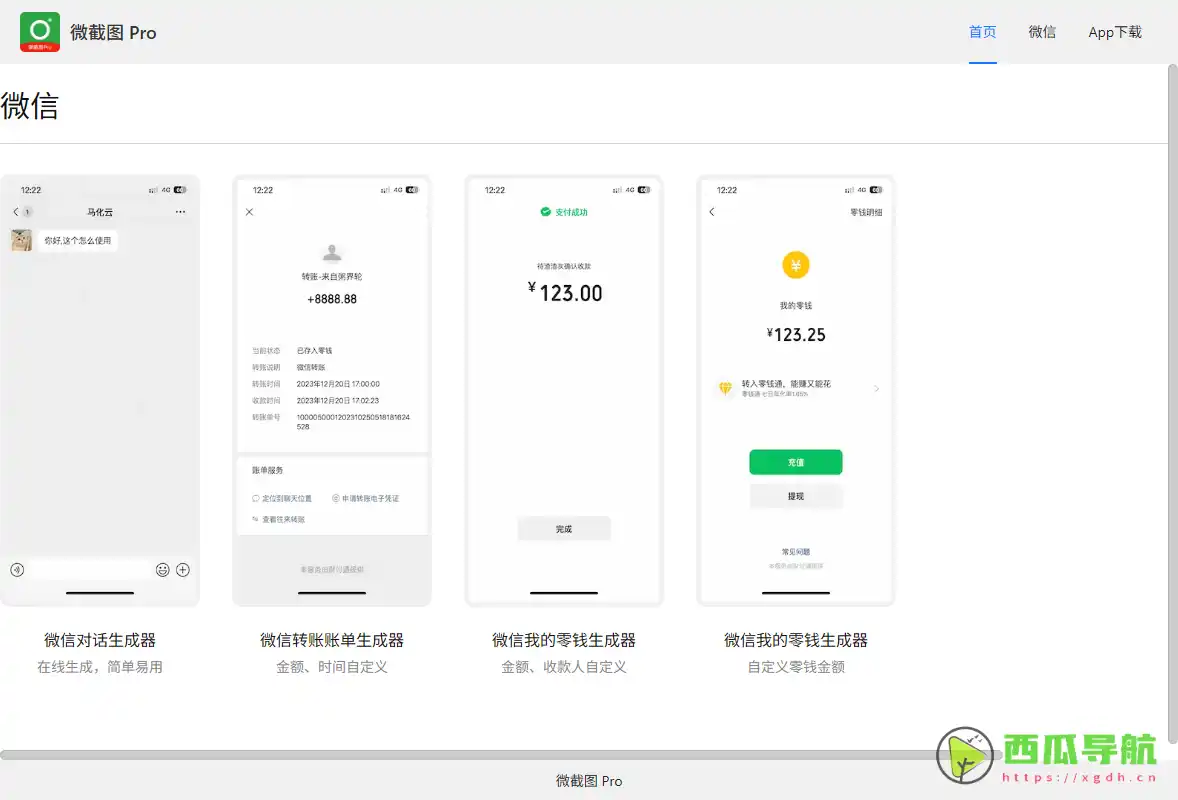Screen dimensions: 1178x800
Task: Switch to the 微信 navigation tab
Action: (1042, 32)
